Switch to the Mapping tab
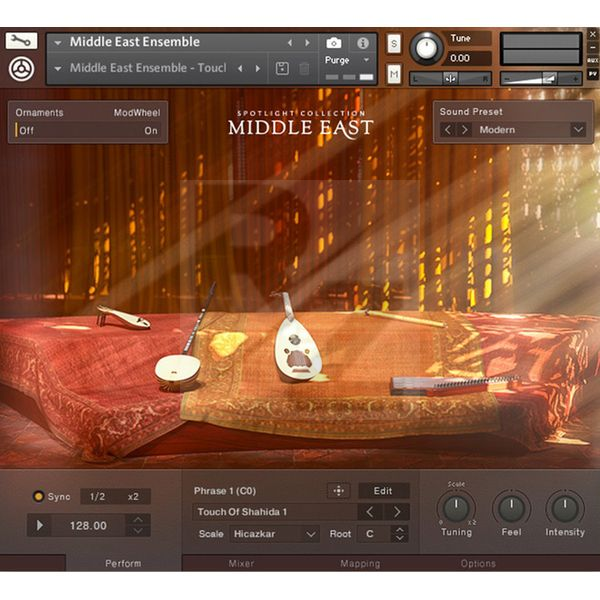This screenshot has width=600, height=600. tap(360, 563)
